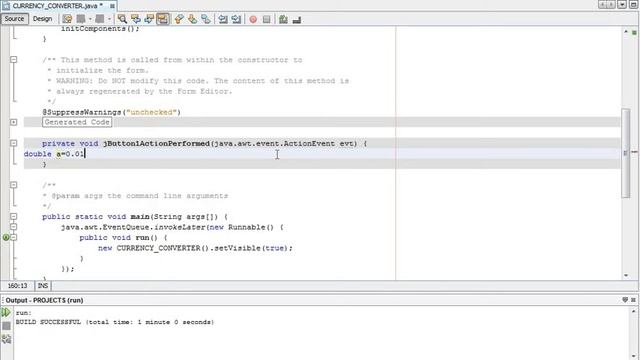
Task: Show the opened documents list dropdown
Action: tap(622, 5)
